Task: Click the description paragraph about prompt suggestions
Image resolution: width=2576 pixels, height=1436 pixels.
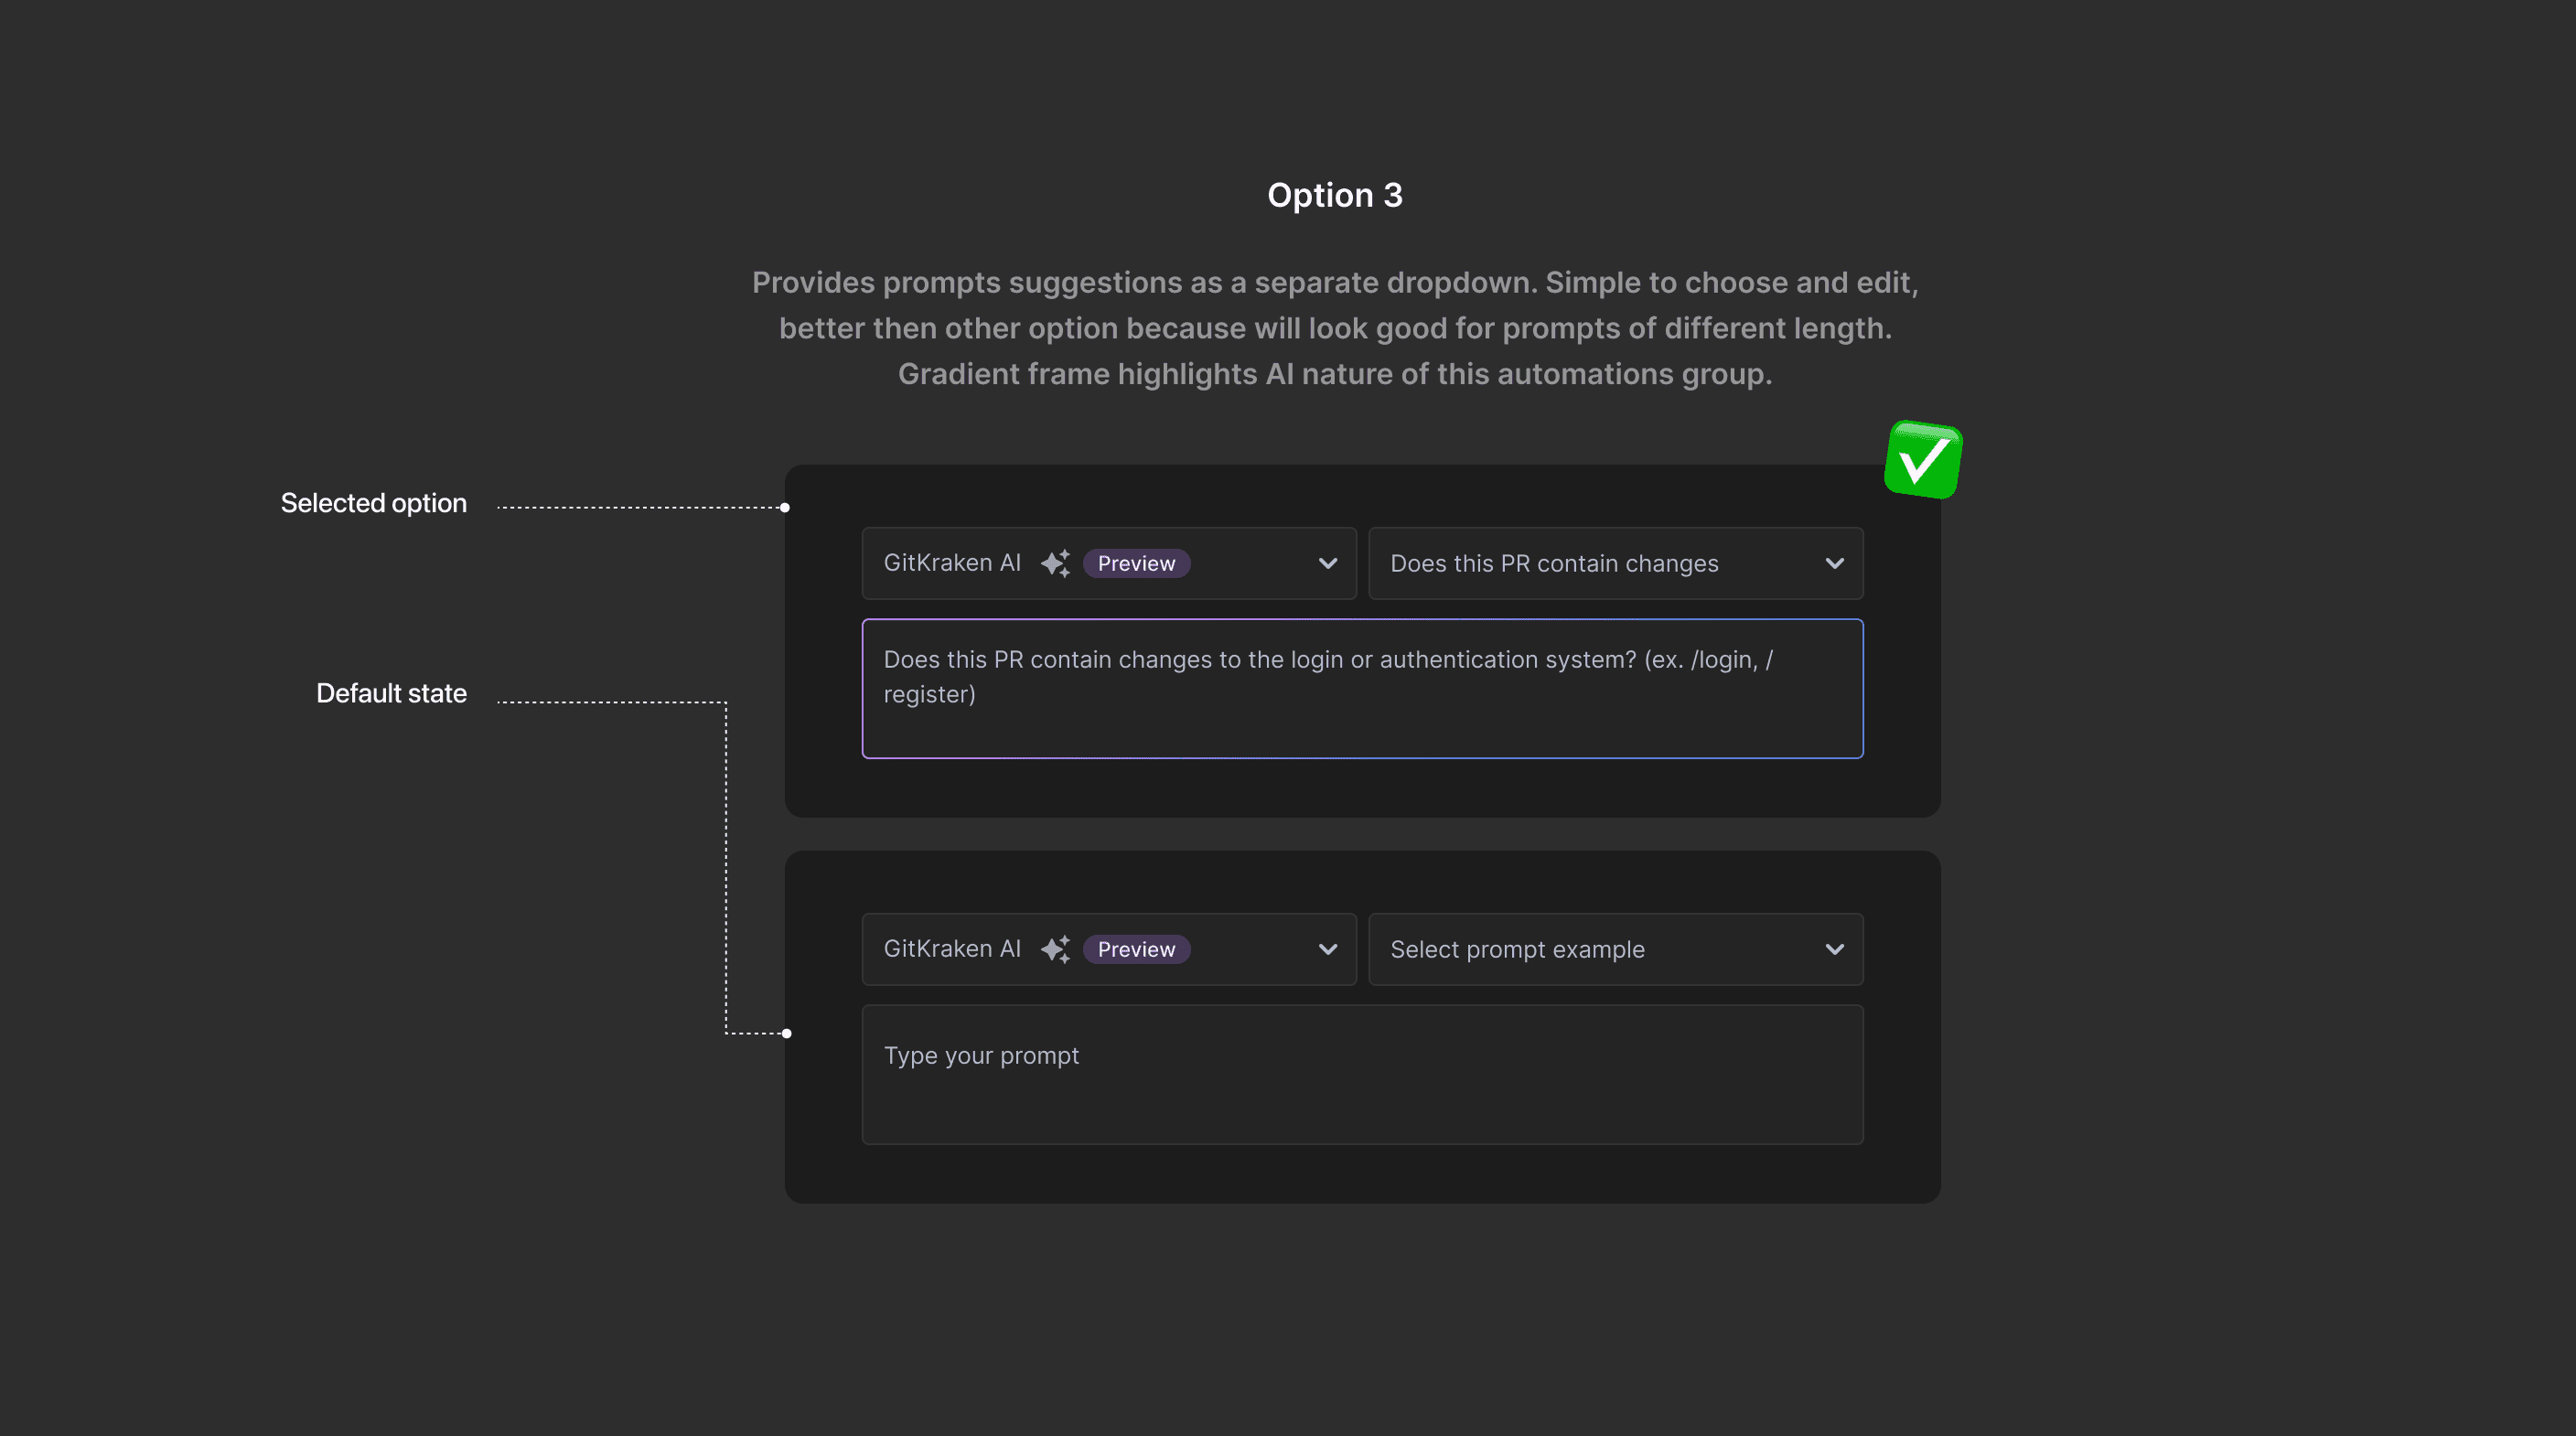Action: (x=1334, y=328)
